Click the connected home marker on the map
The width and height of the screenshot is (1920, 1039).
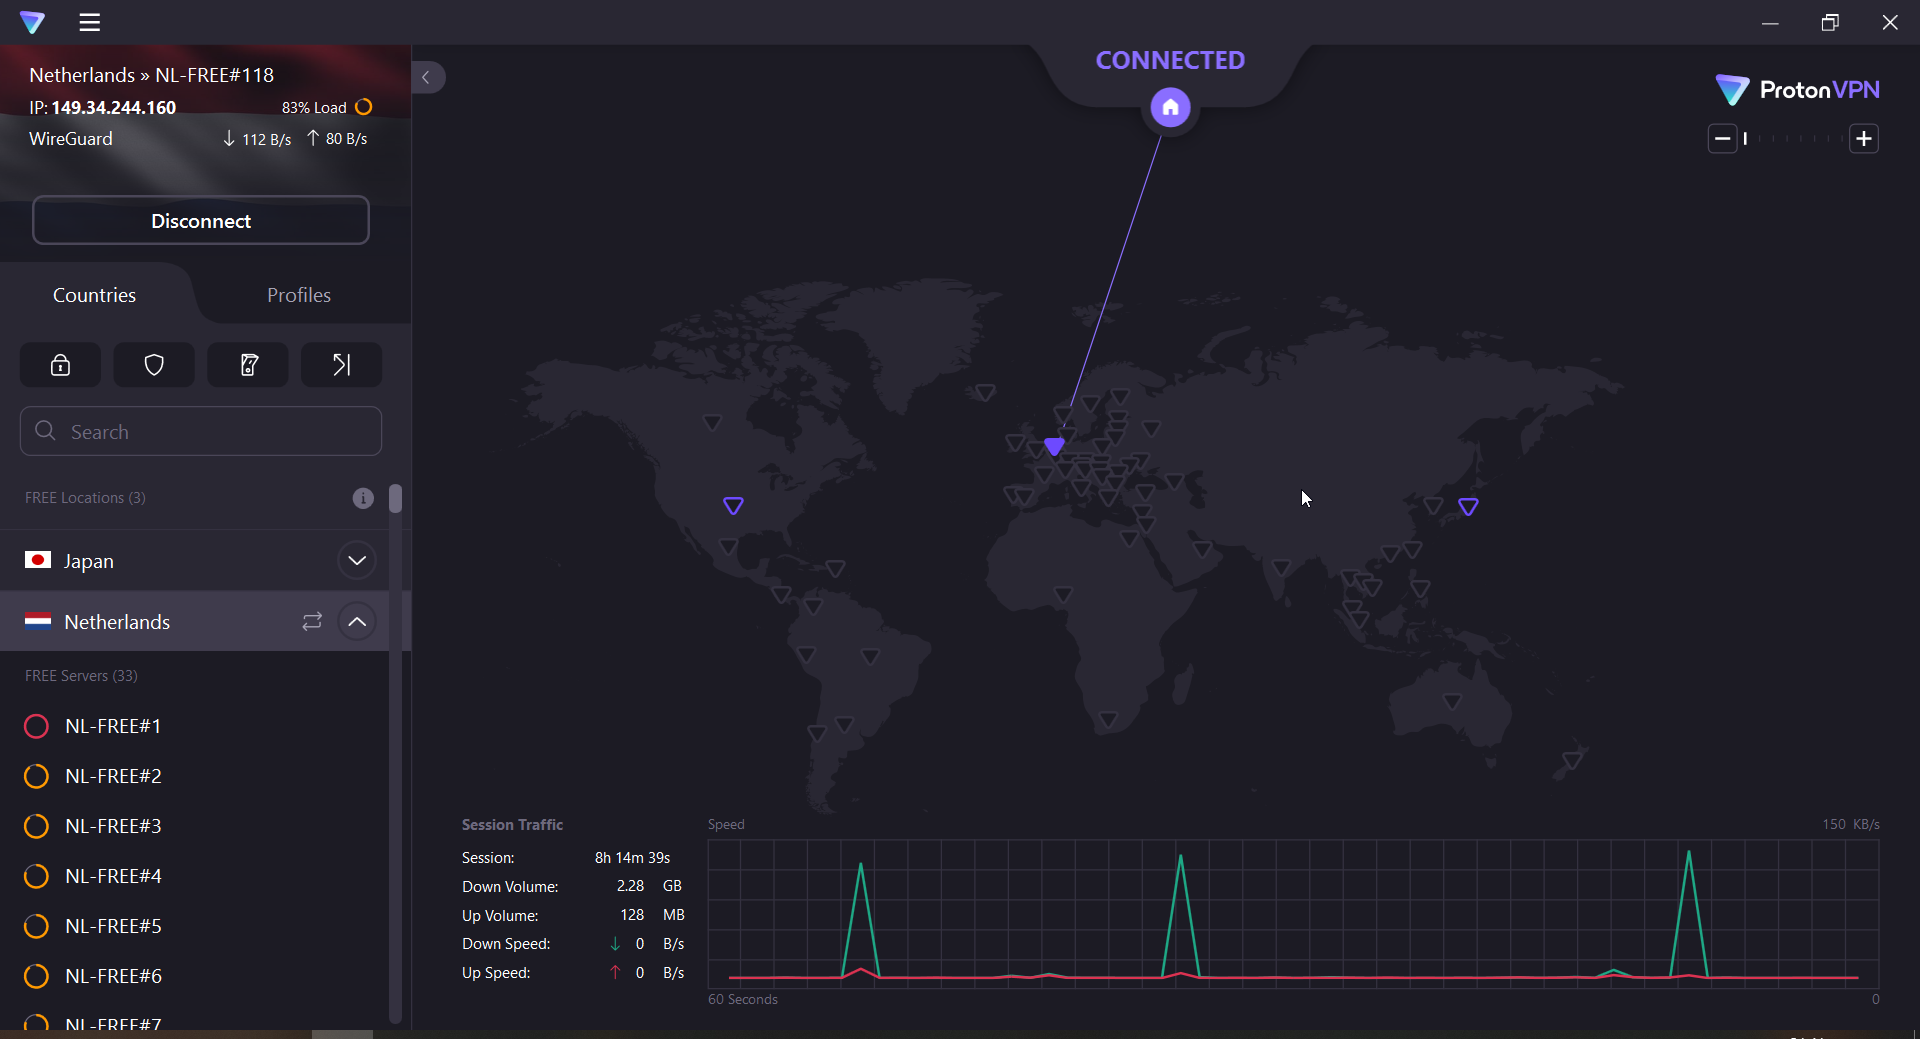coord(1170,107)
